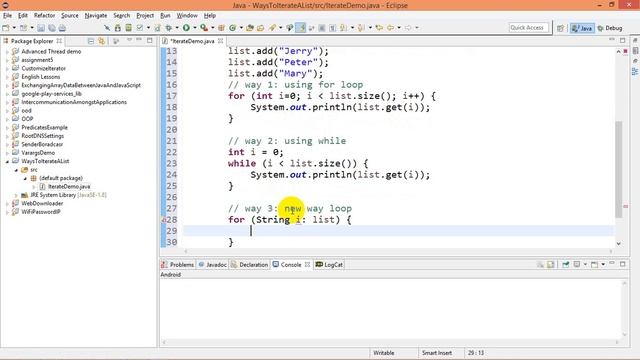
Task: Switch to the Debug perspective
Action: pos(610,28)
